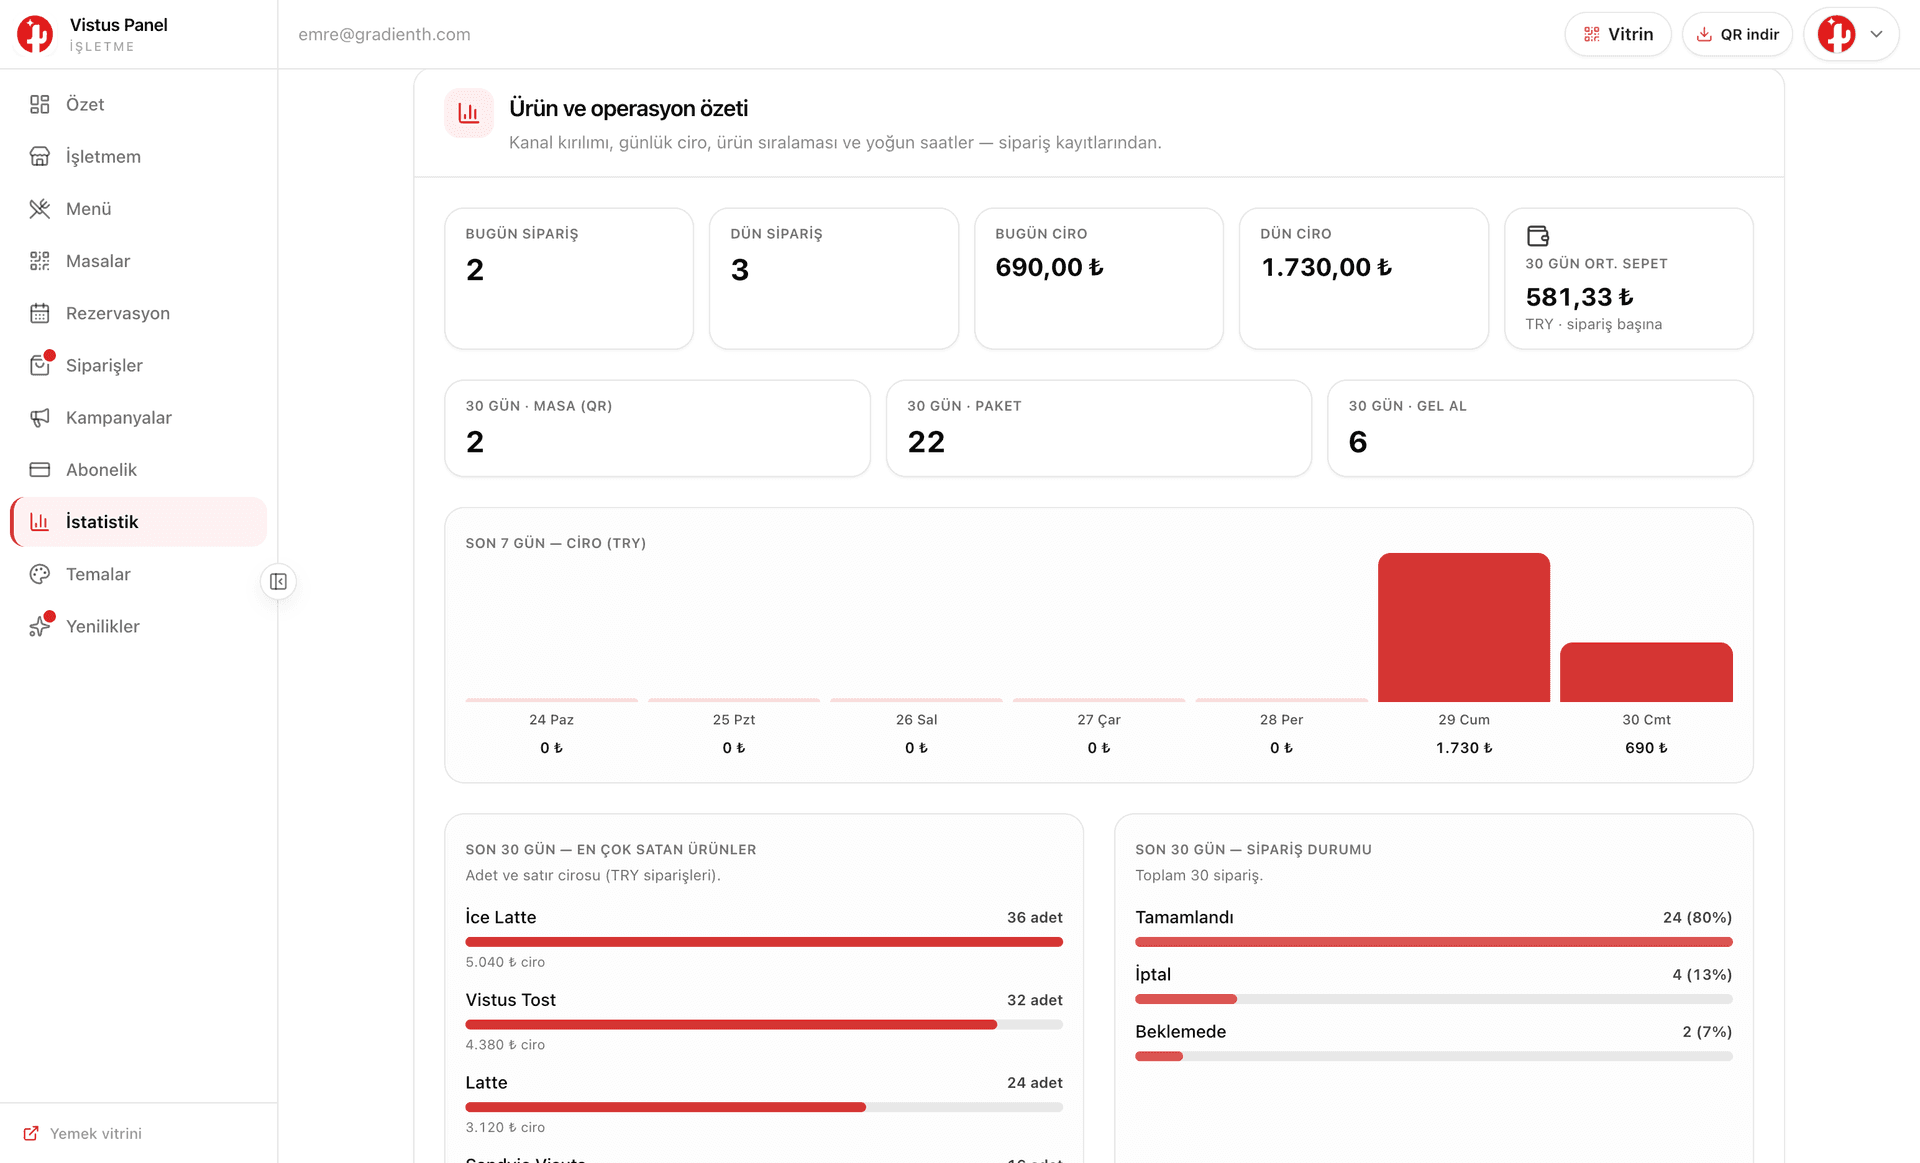Open the Yemek vitrini link
The width and height of the screenshot is (1920, 1163).
tap(82, 1133)
